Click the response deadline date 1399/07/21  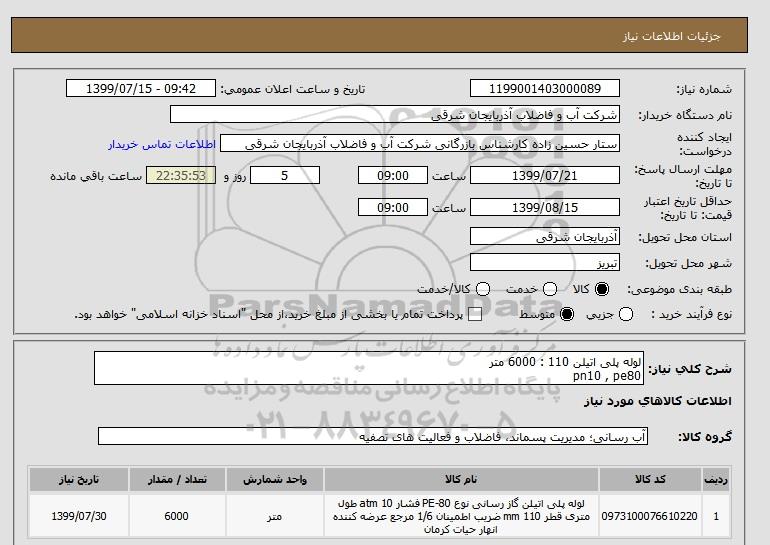tap(545, 175)
